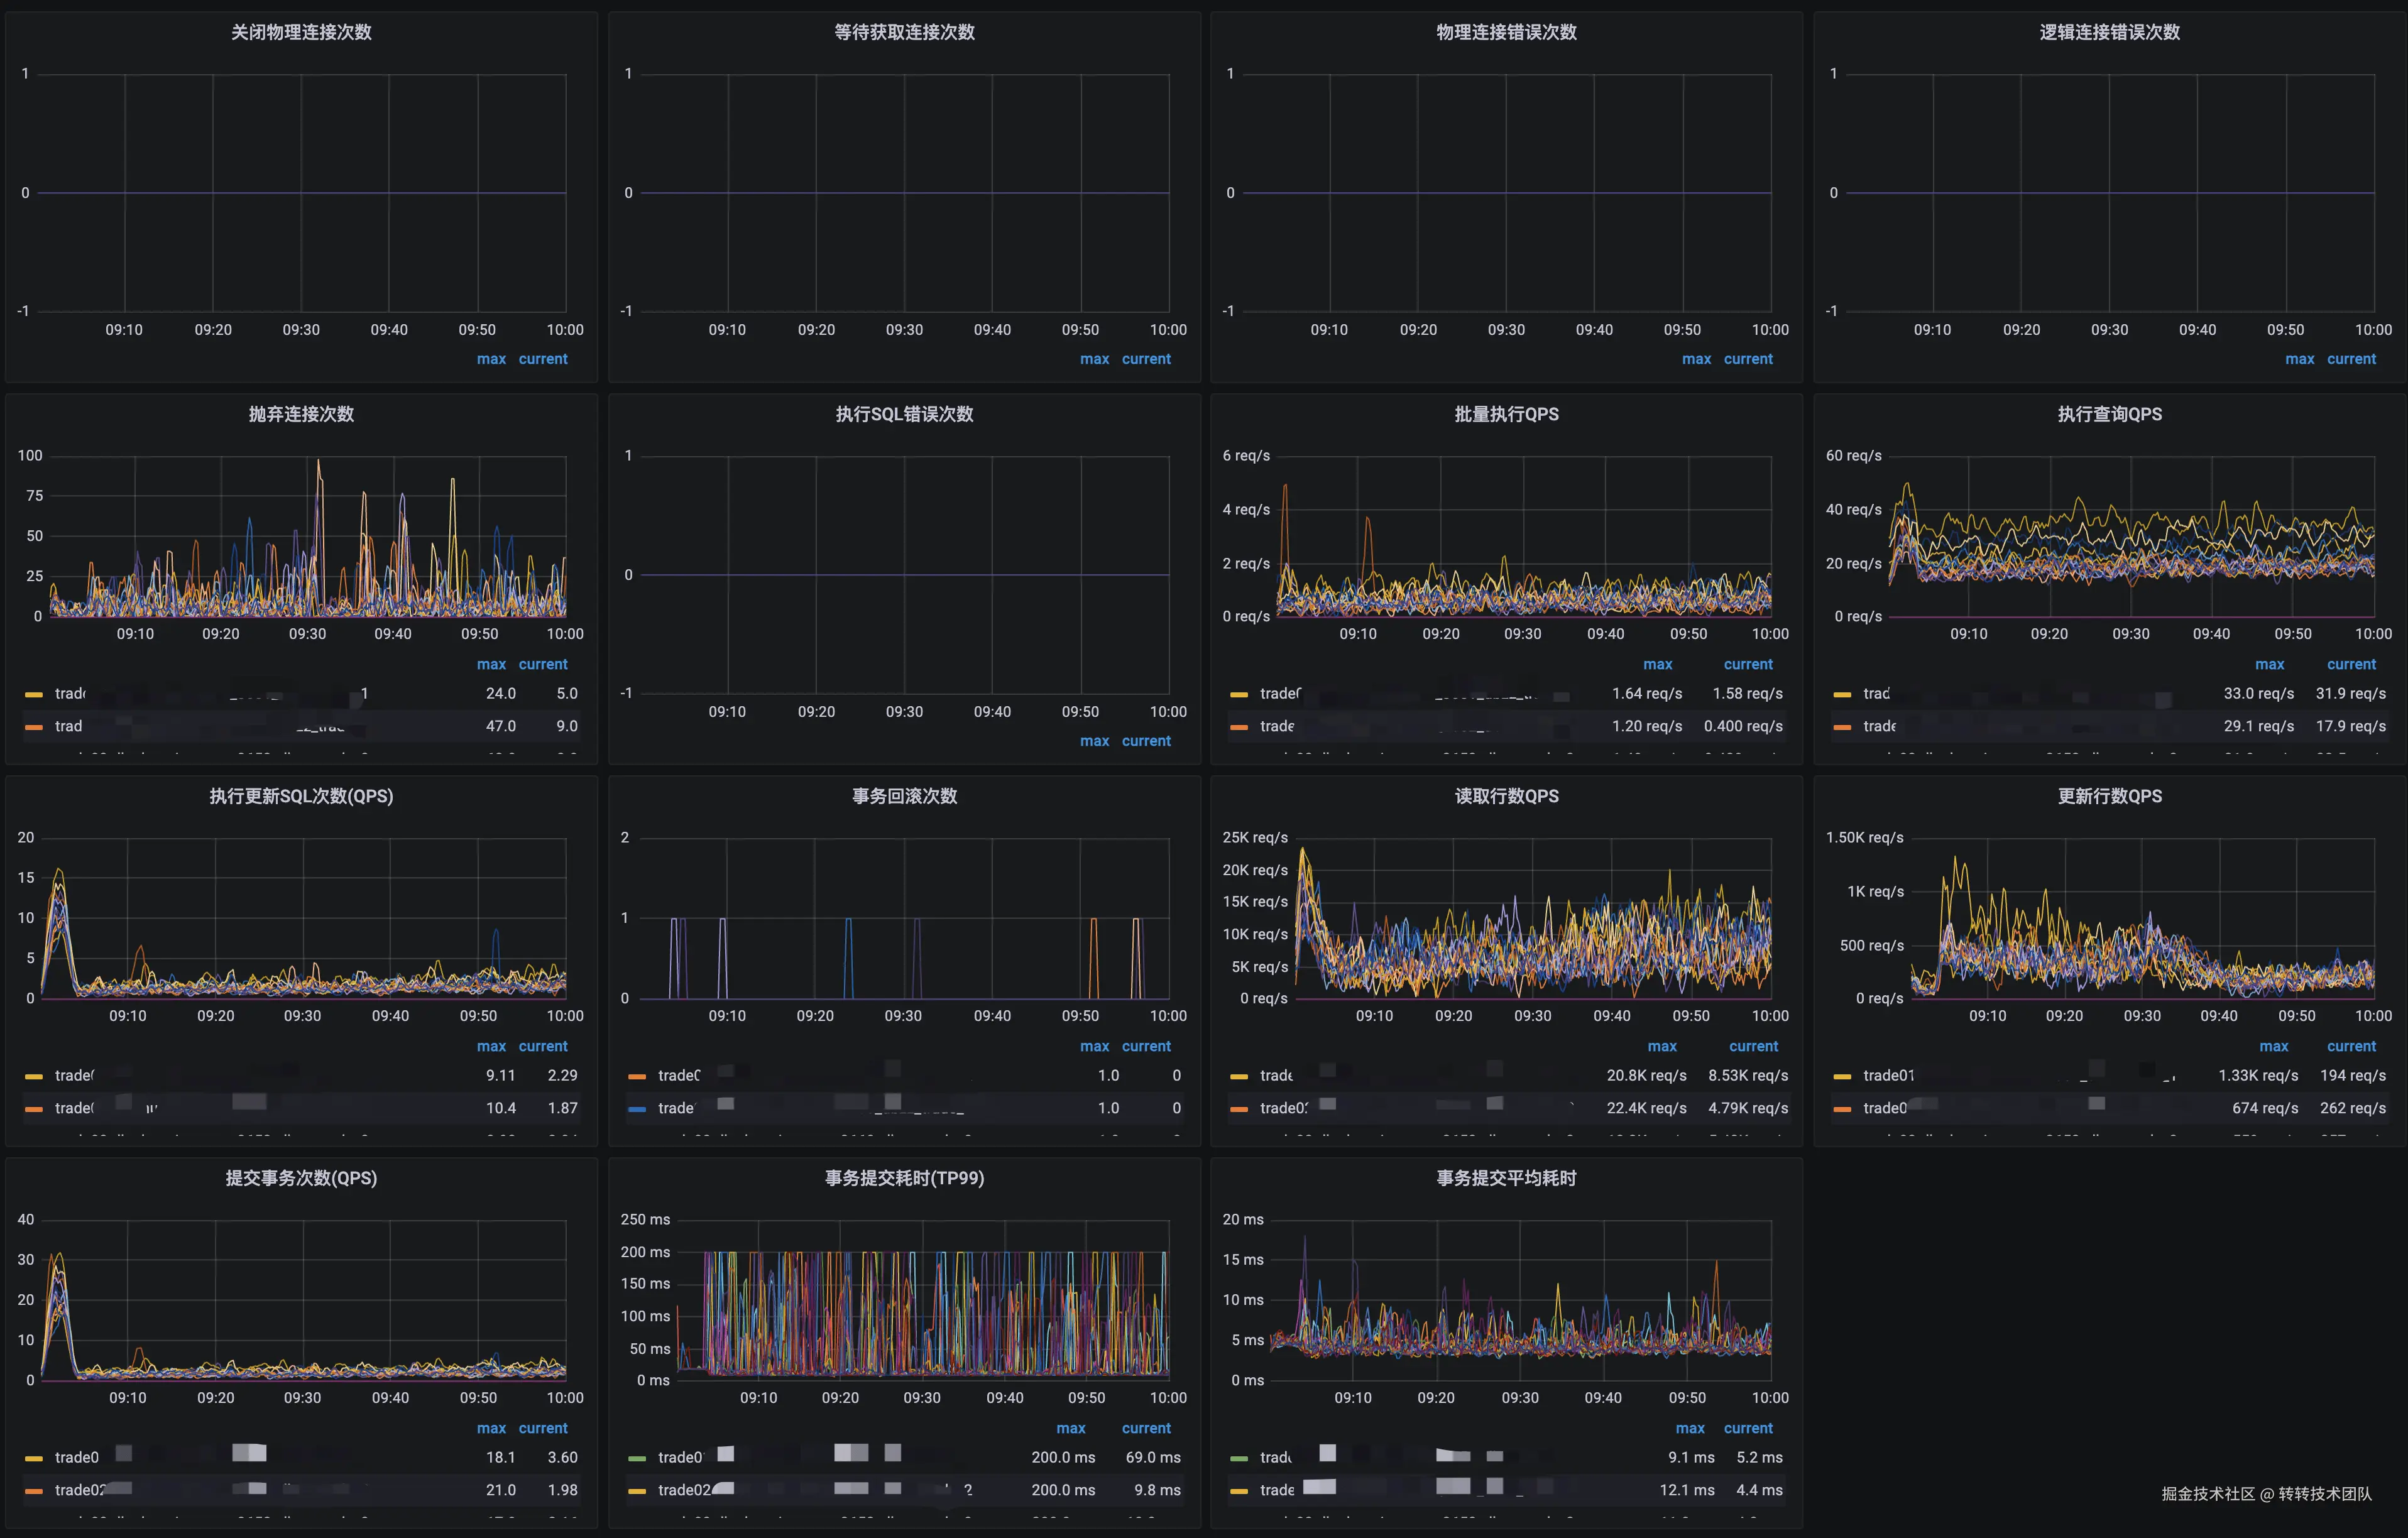Click max header under 等待获取连接次数 chart
This screenshot has height=1538, width=2408.
pos(1094,359)
